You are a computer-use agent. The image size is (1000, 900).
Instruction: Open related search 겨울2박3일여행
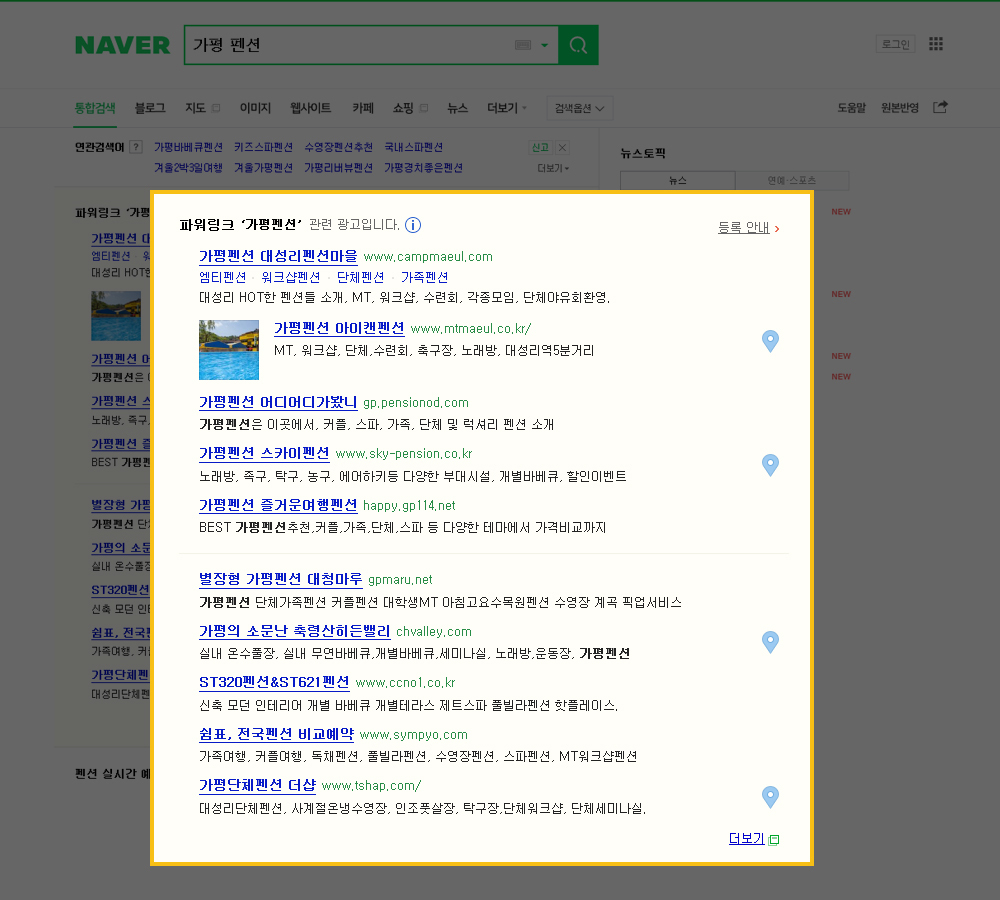188,168
